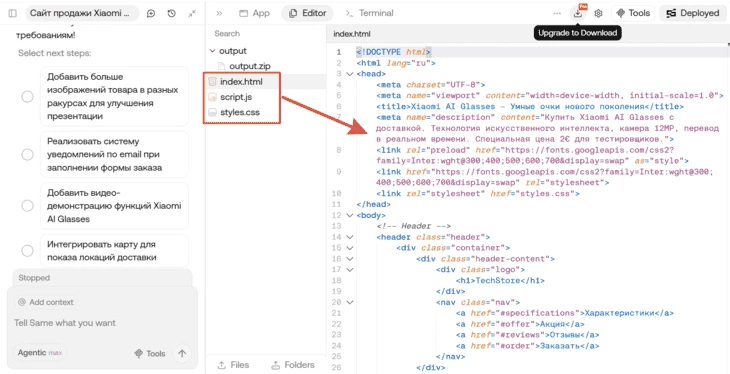Click the three-dots more options icon
The image size is (730, 374).
(557, 14)
